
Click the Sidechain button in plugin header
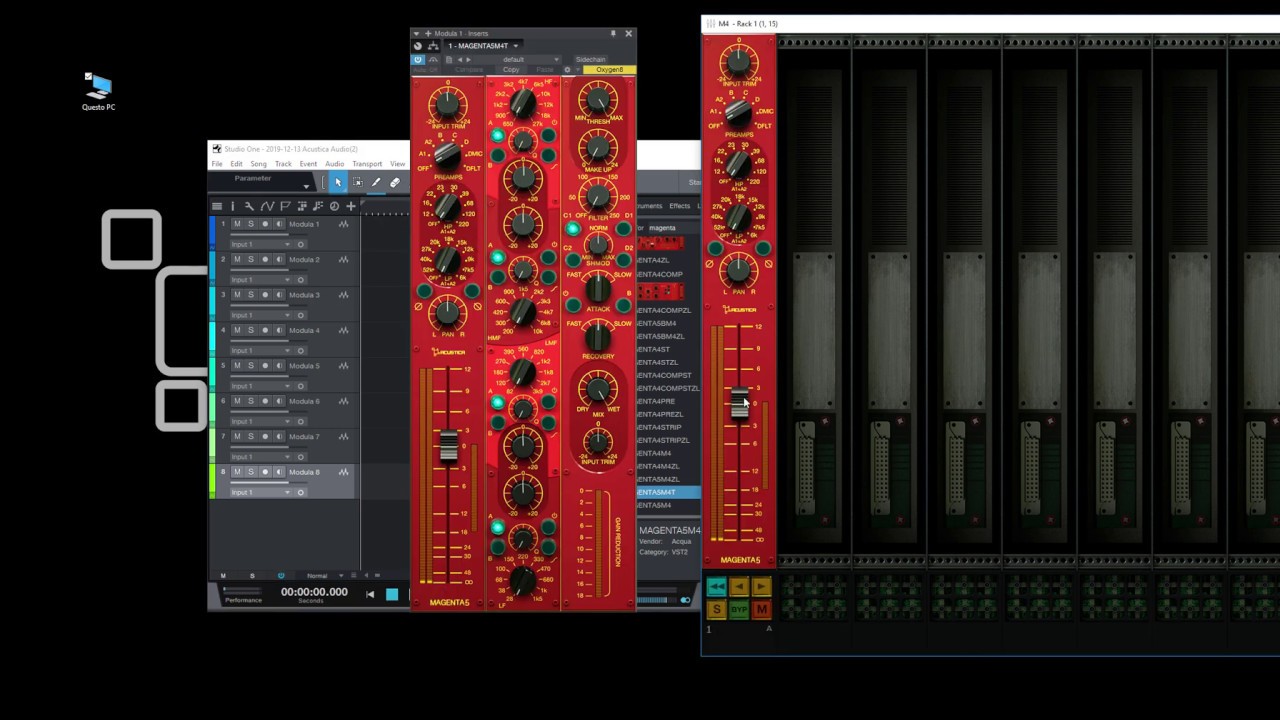click(590, 59)
